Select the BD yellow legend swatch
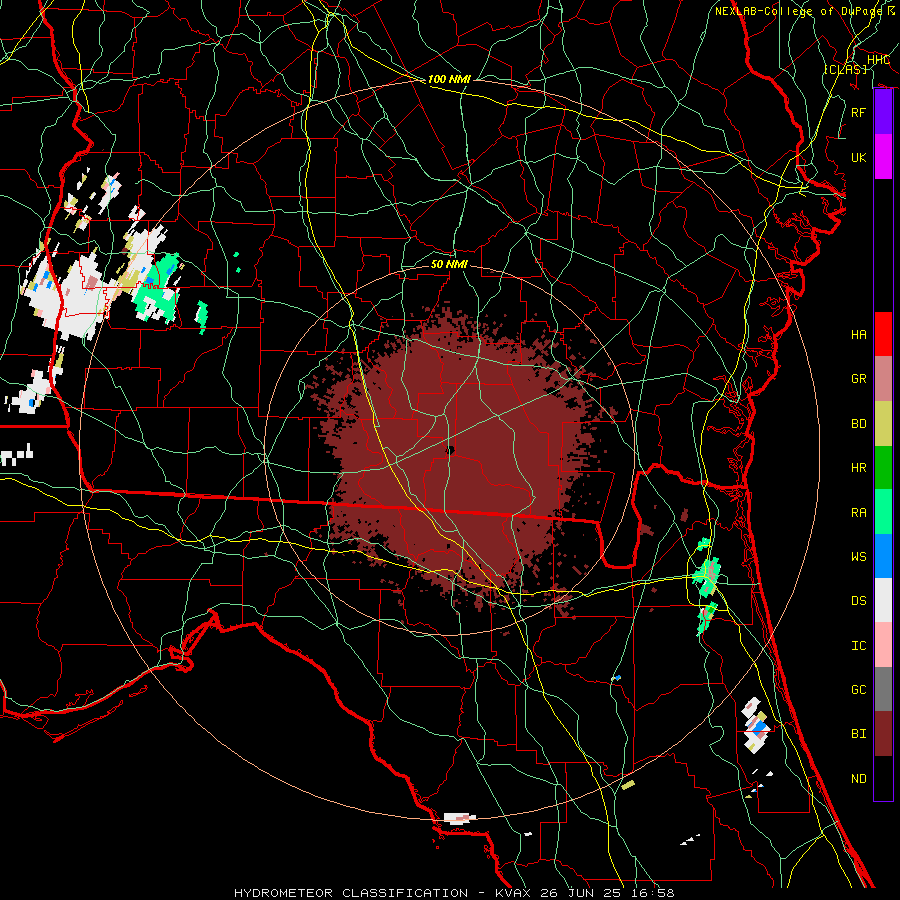 883,423
